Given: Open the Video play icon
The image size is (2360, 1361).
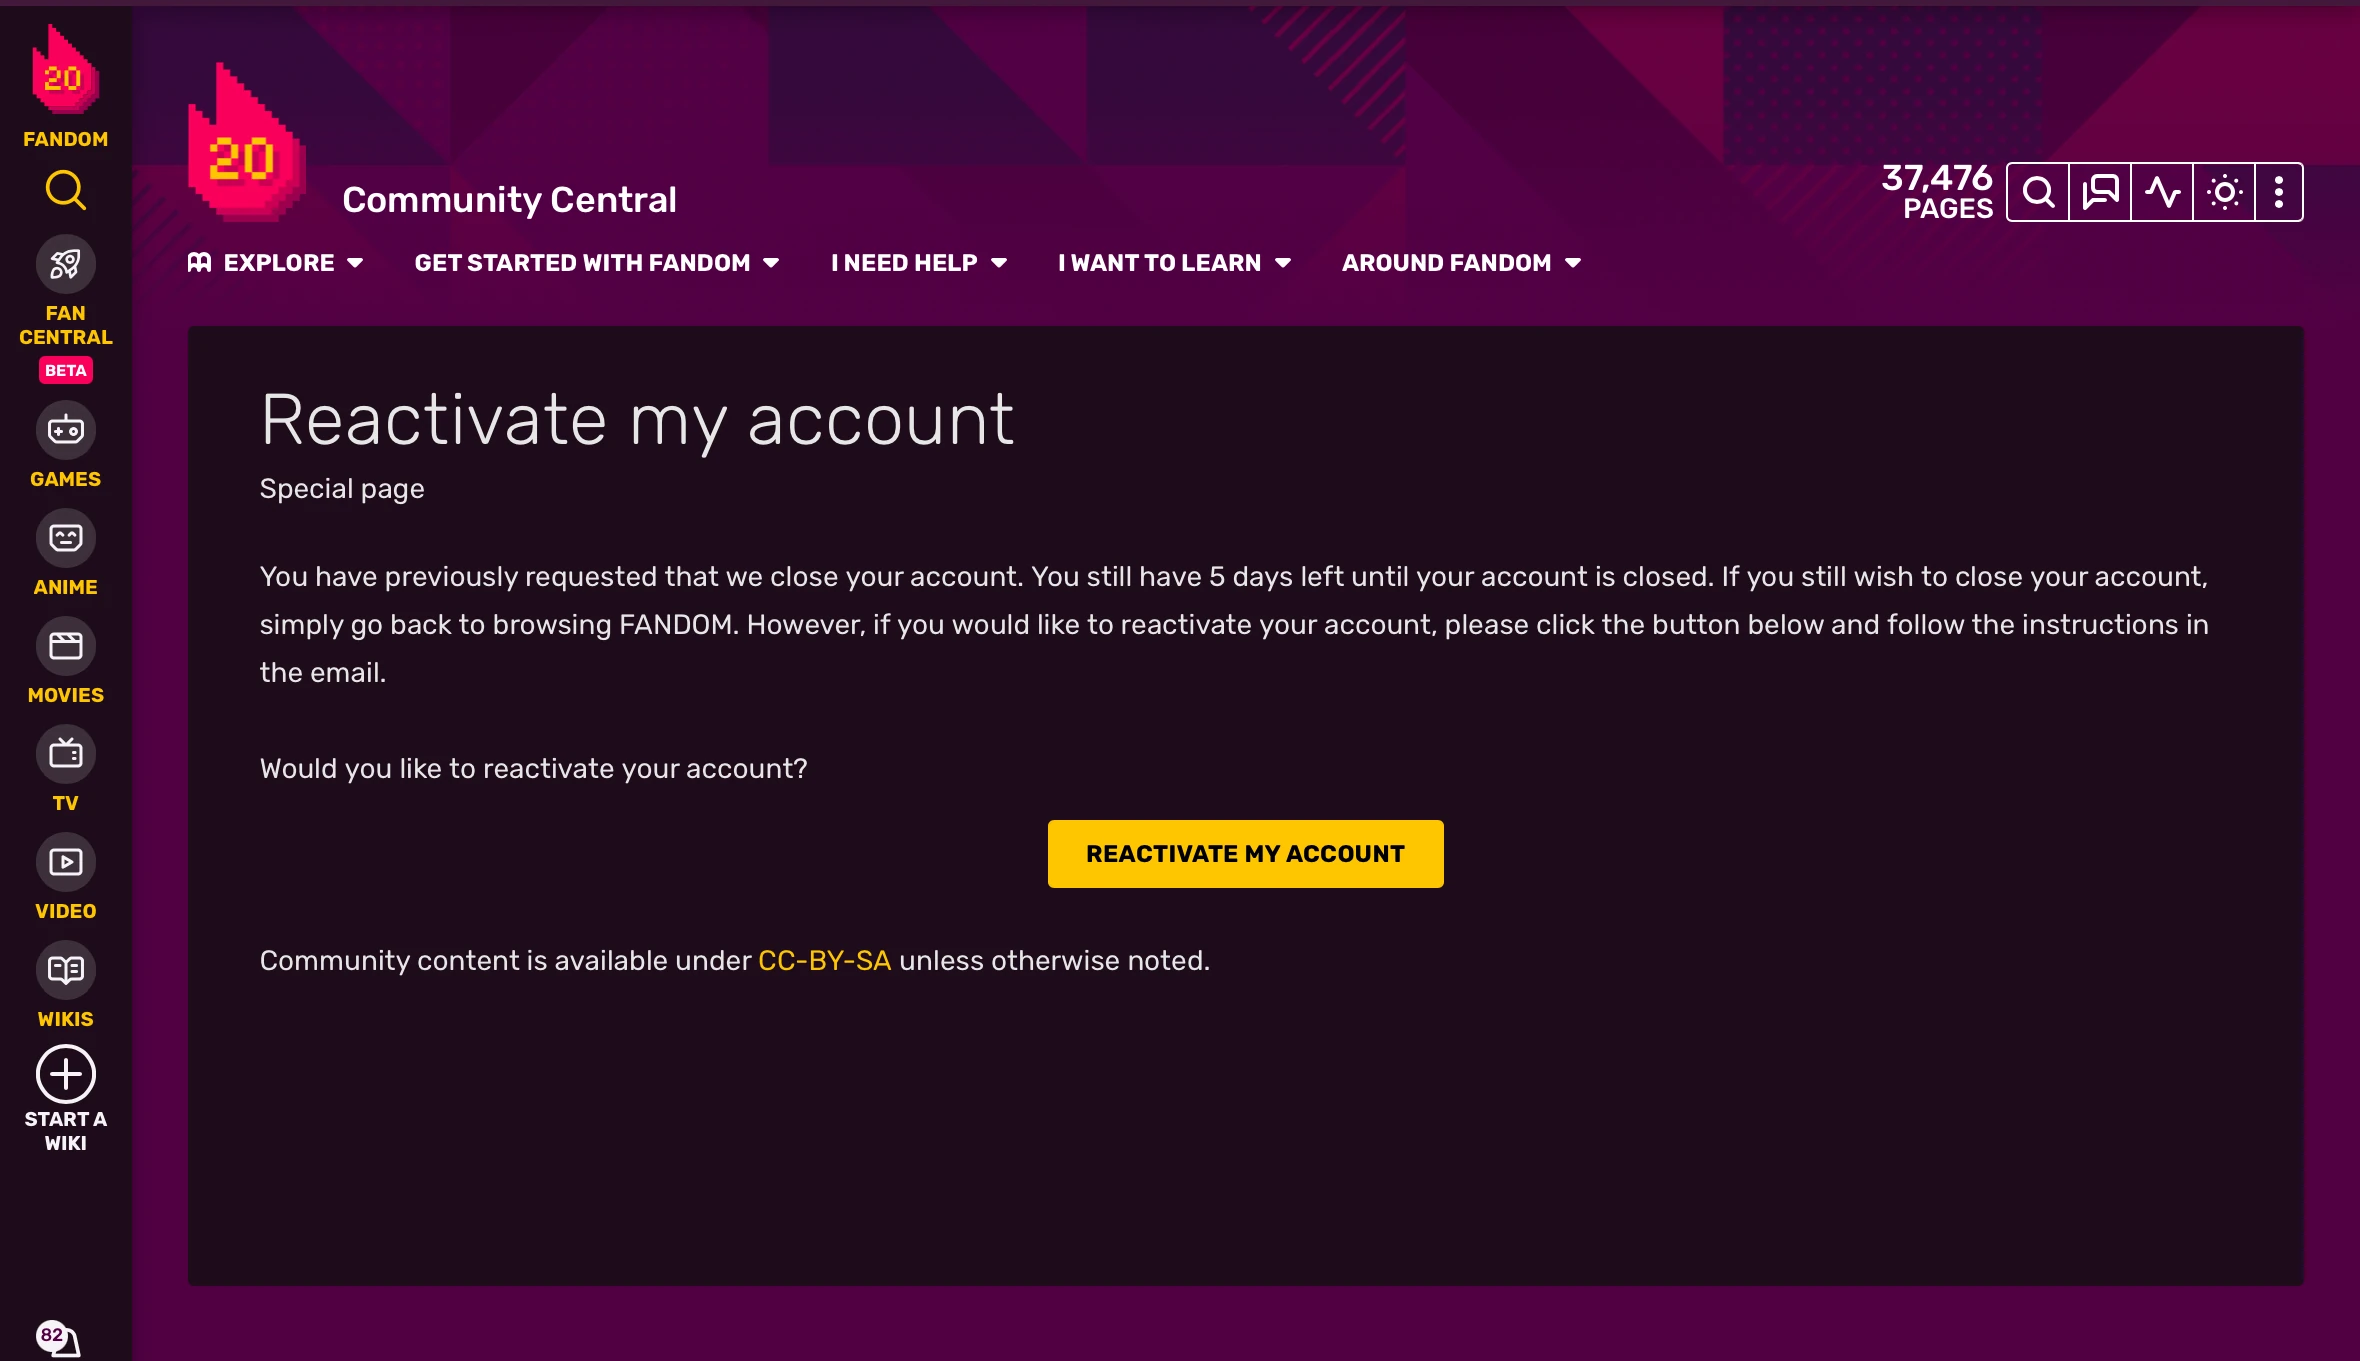Looking at the screenshot, I should (x=65, y=863).
